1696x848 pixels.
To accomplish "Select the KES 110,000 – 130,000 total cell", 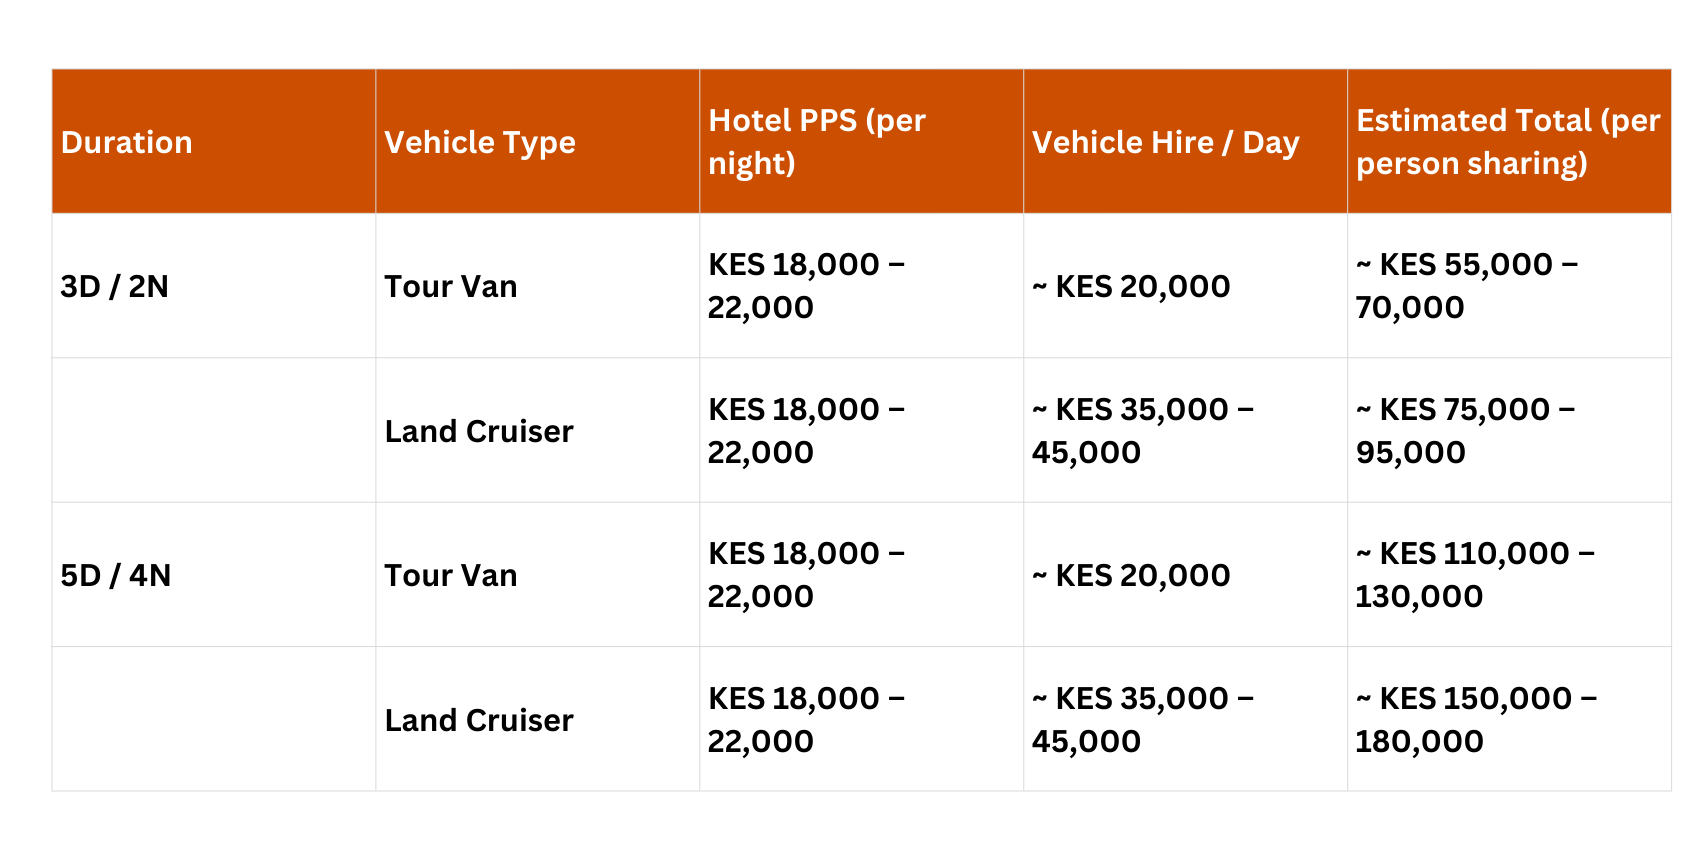I will [x=1475, y=575].
